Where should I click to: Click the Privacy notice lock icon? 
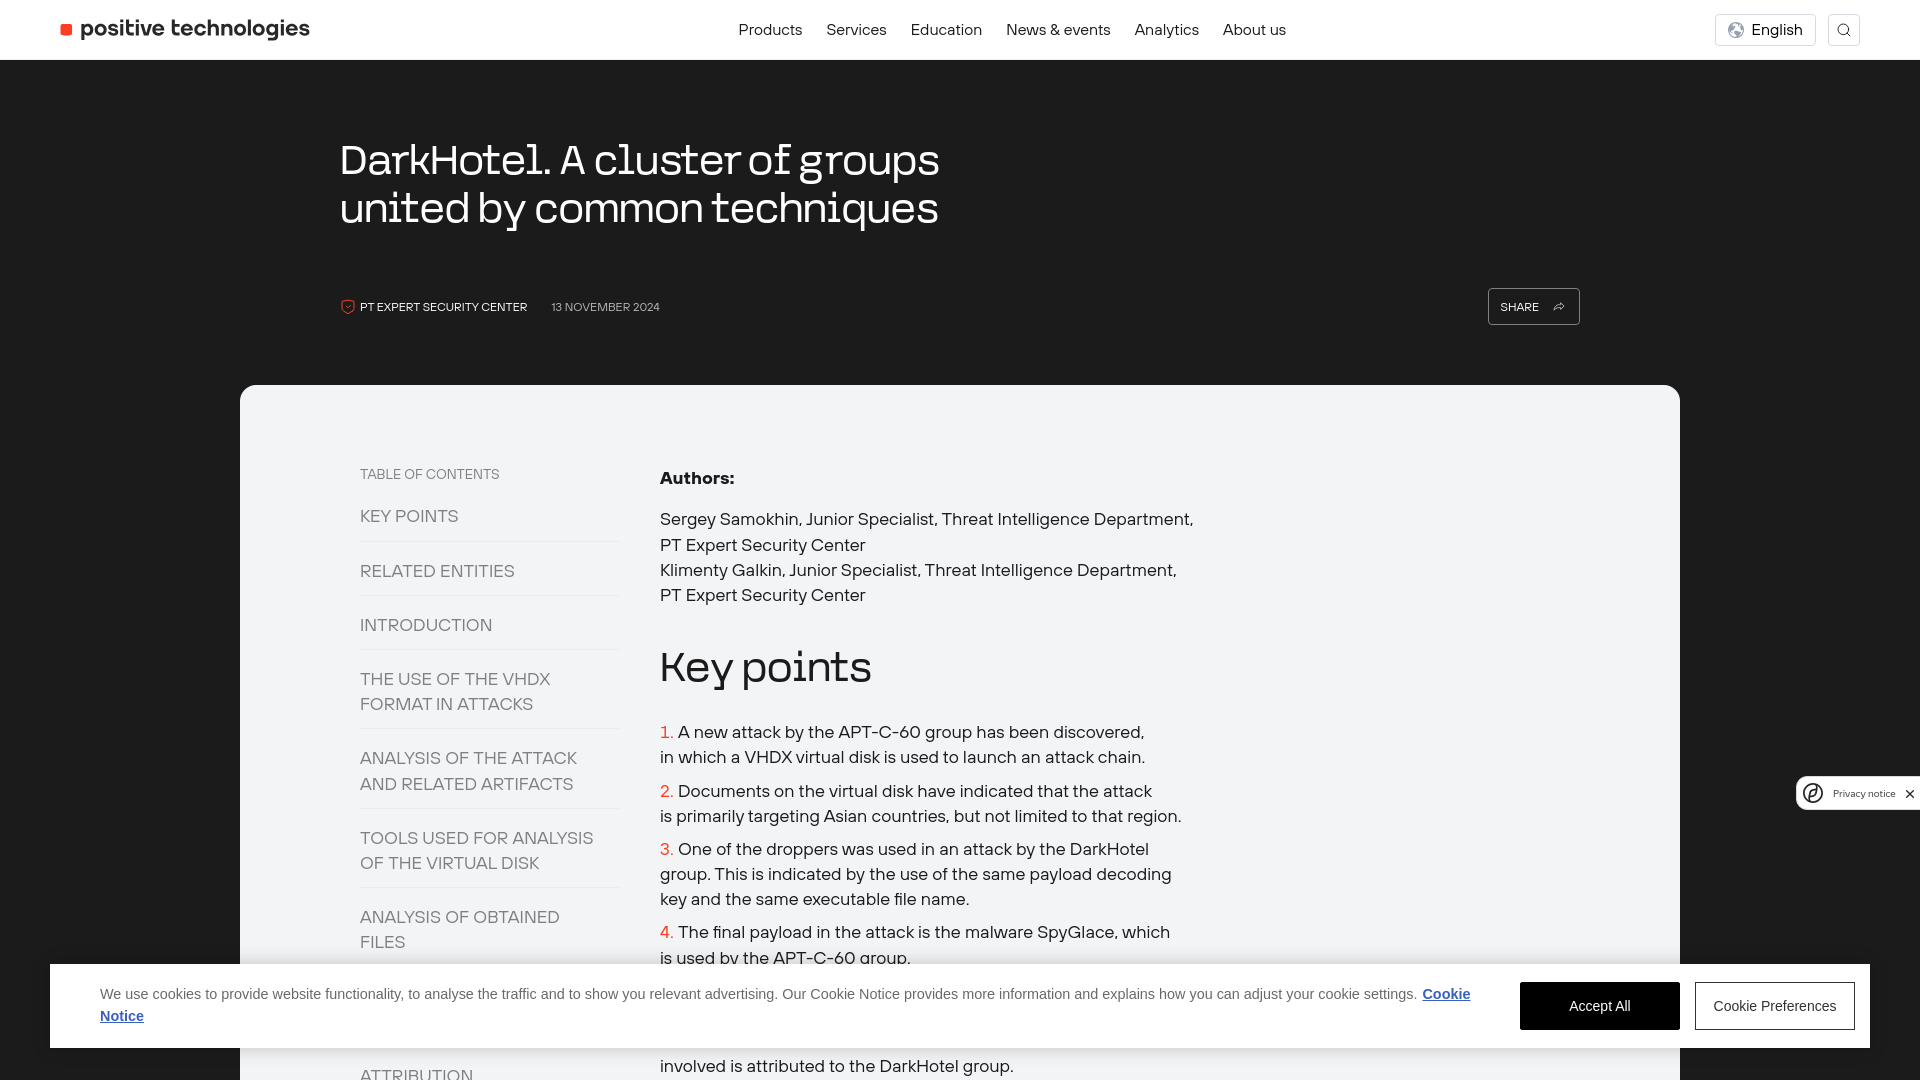(x=1813, y=793)
